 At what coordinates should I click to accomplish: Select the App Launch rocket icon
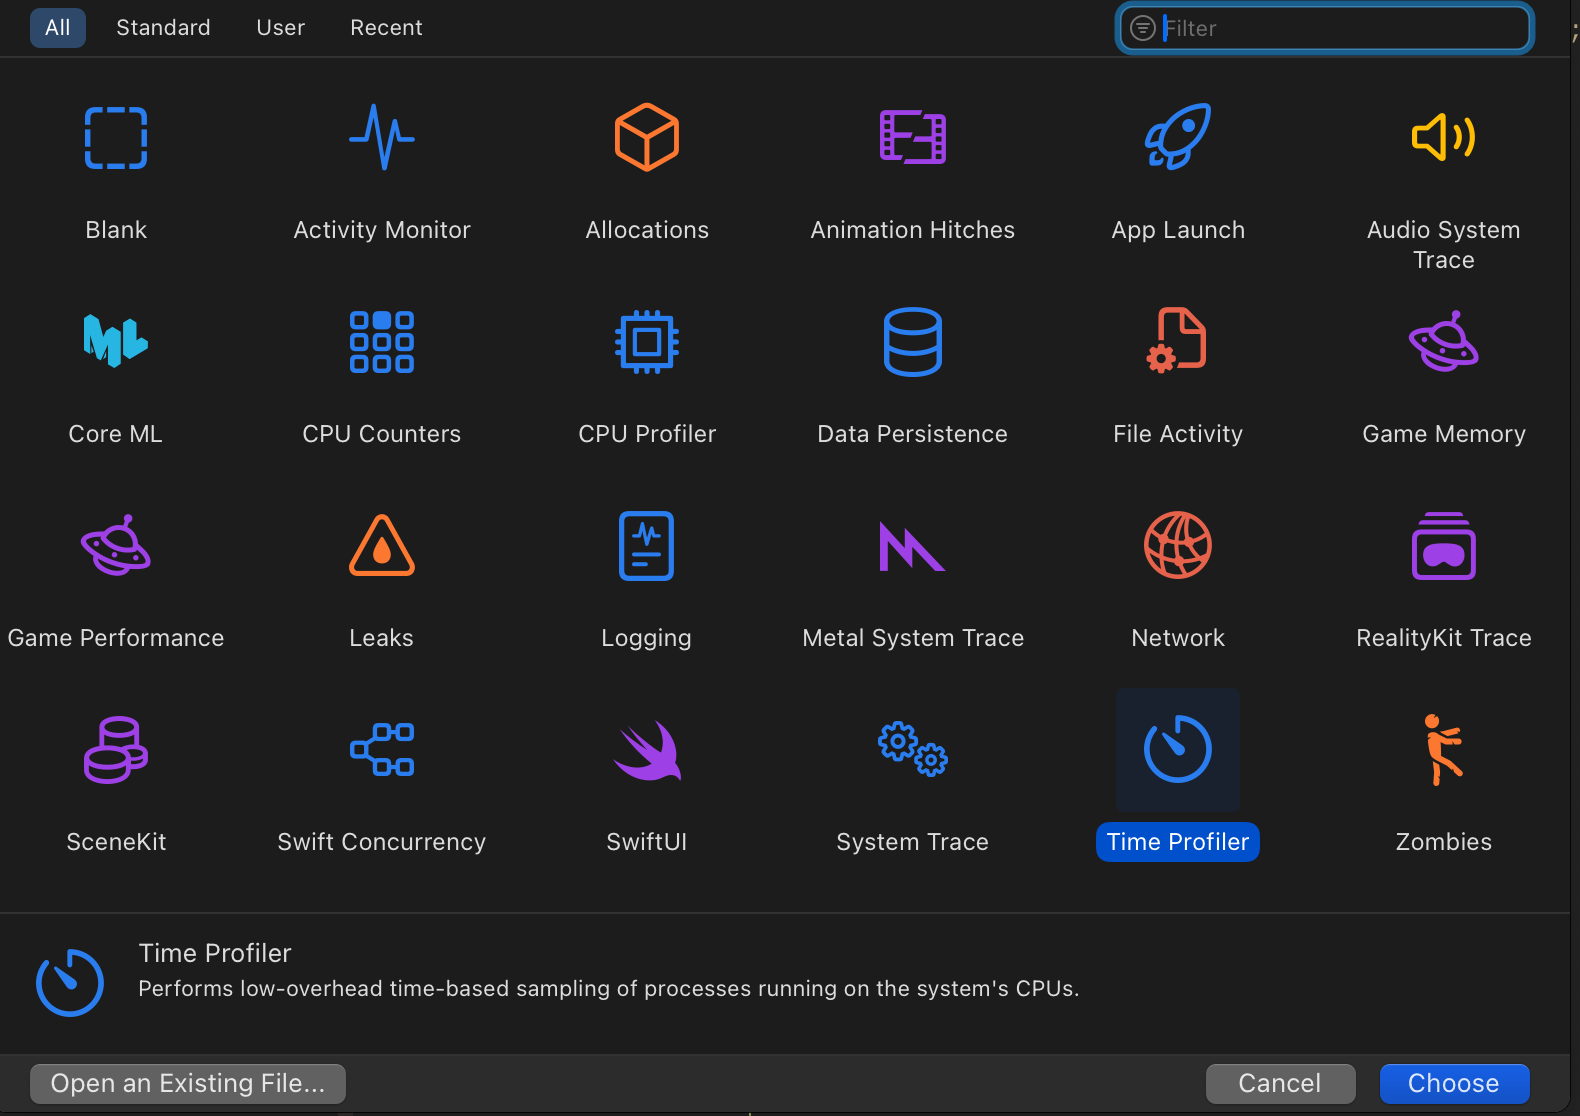[x=1178, y=138]
